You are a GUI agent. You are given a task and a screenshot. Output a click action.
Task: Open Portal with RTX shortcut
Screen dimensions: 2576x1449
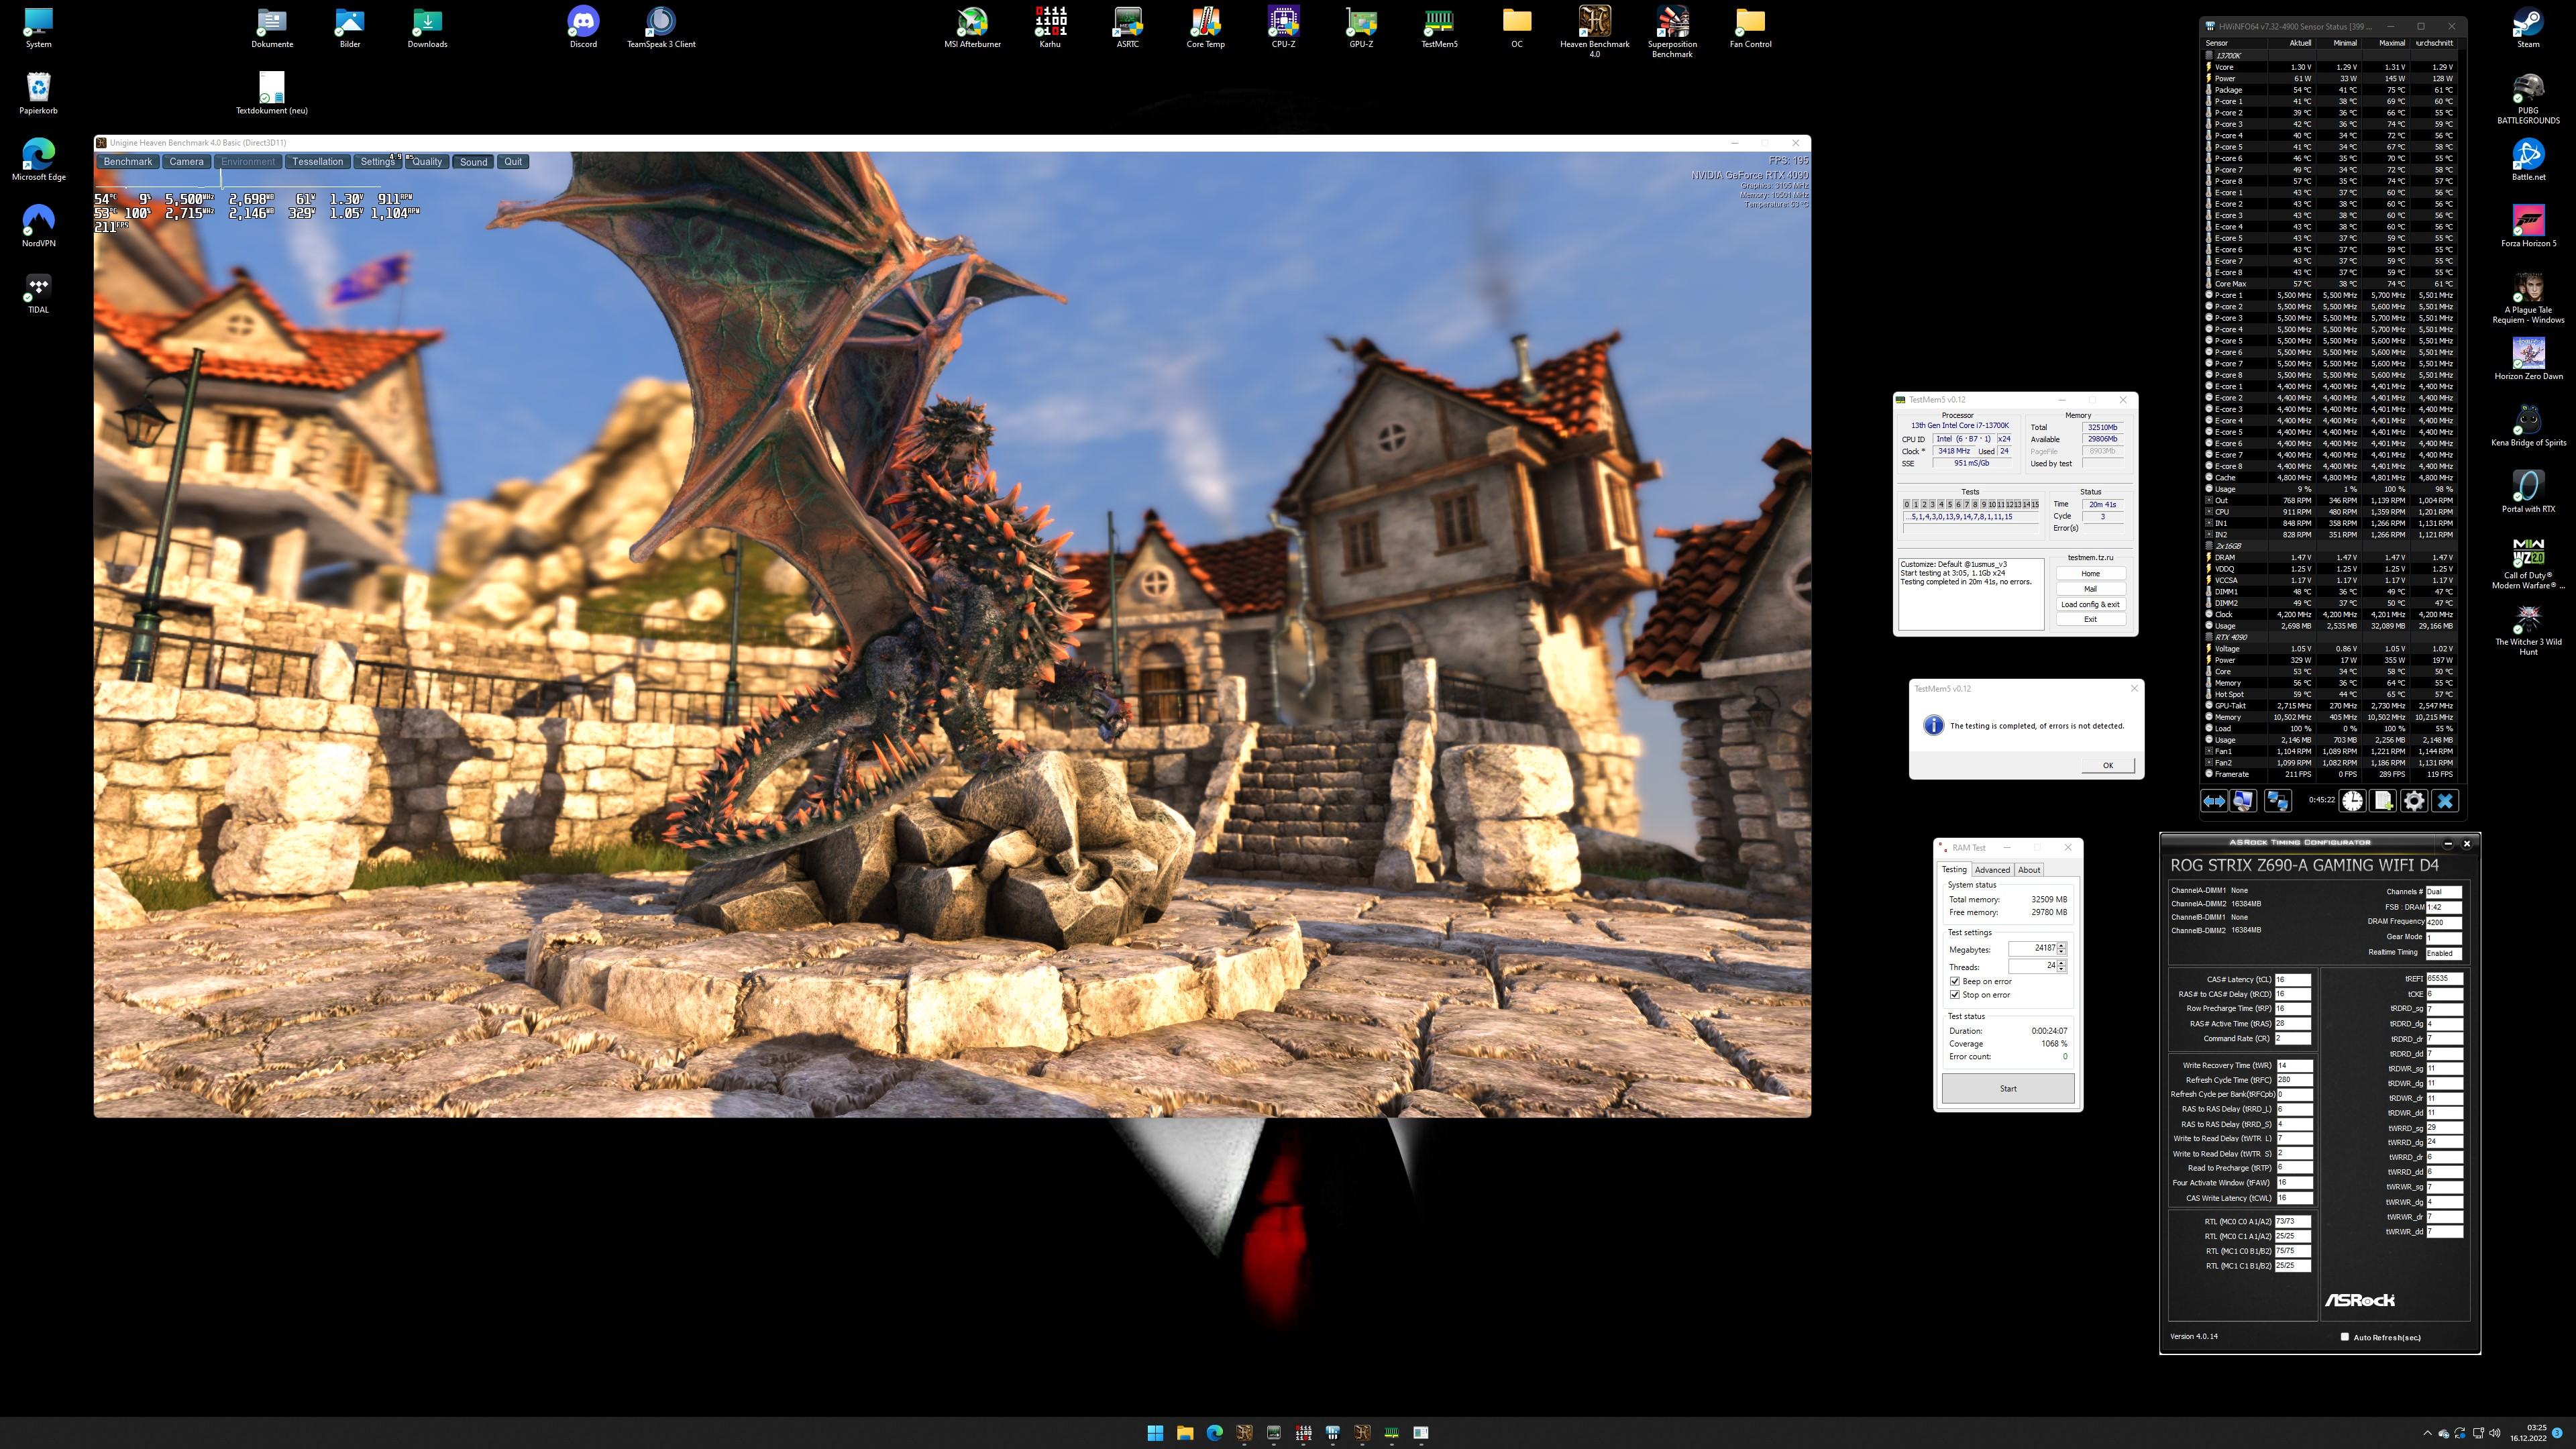point(2528,492)
